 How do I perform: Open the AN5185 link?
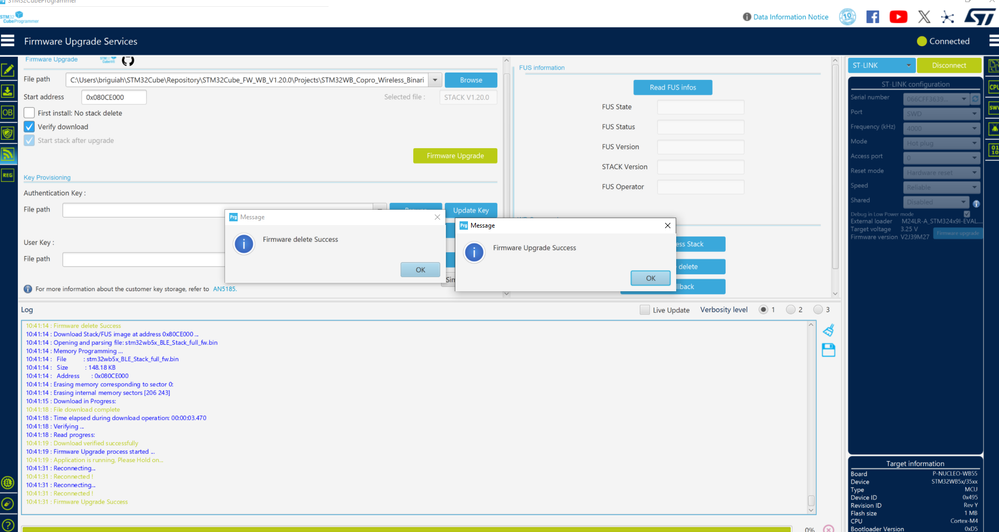point(224,289)
